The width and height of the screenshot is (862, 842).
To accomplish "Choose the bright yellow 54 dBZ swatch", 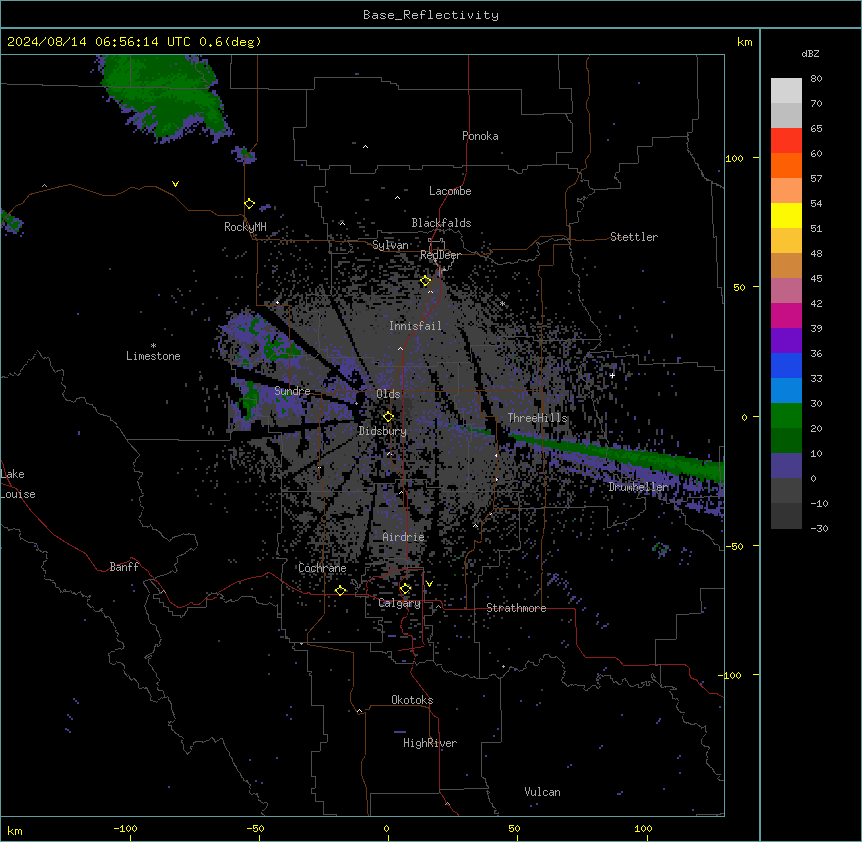I will tap(786, 215).
